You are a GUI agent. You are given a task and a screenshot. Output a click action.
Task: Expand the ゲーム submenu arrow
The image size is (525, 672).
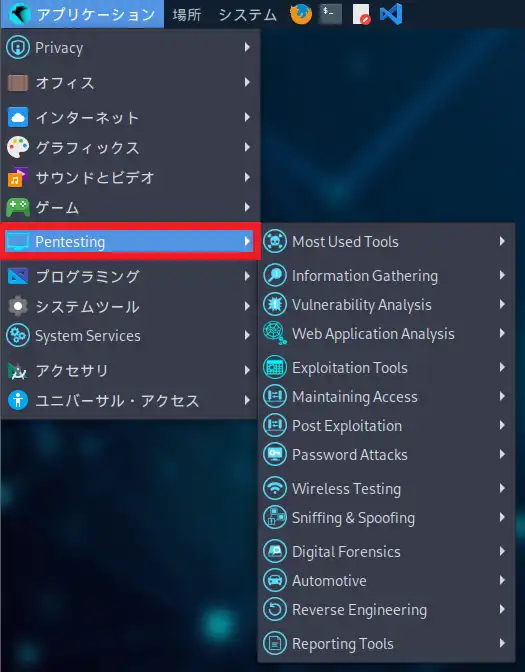pyautogui.click(x=247, y=207)
